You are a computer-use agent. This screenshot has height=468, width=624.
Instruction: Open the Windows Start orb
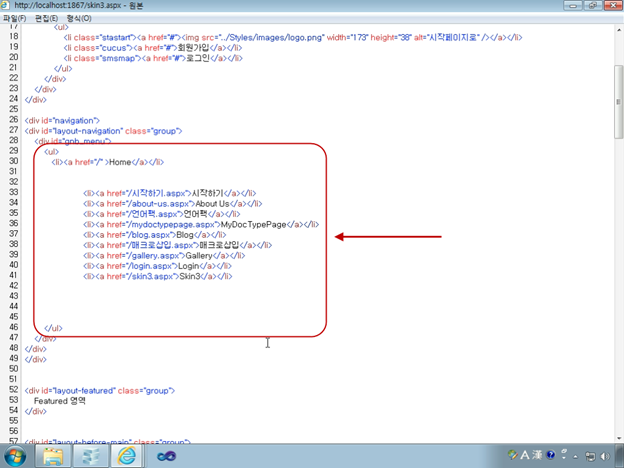(15, 456)
